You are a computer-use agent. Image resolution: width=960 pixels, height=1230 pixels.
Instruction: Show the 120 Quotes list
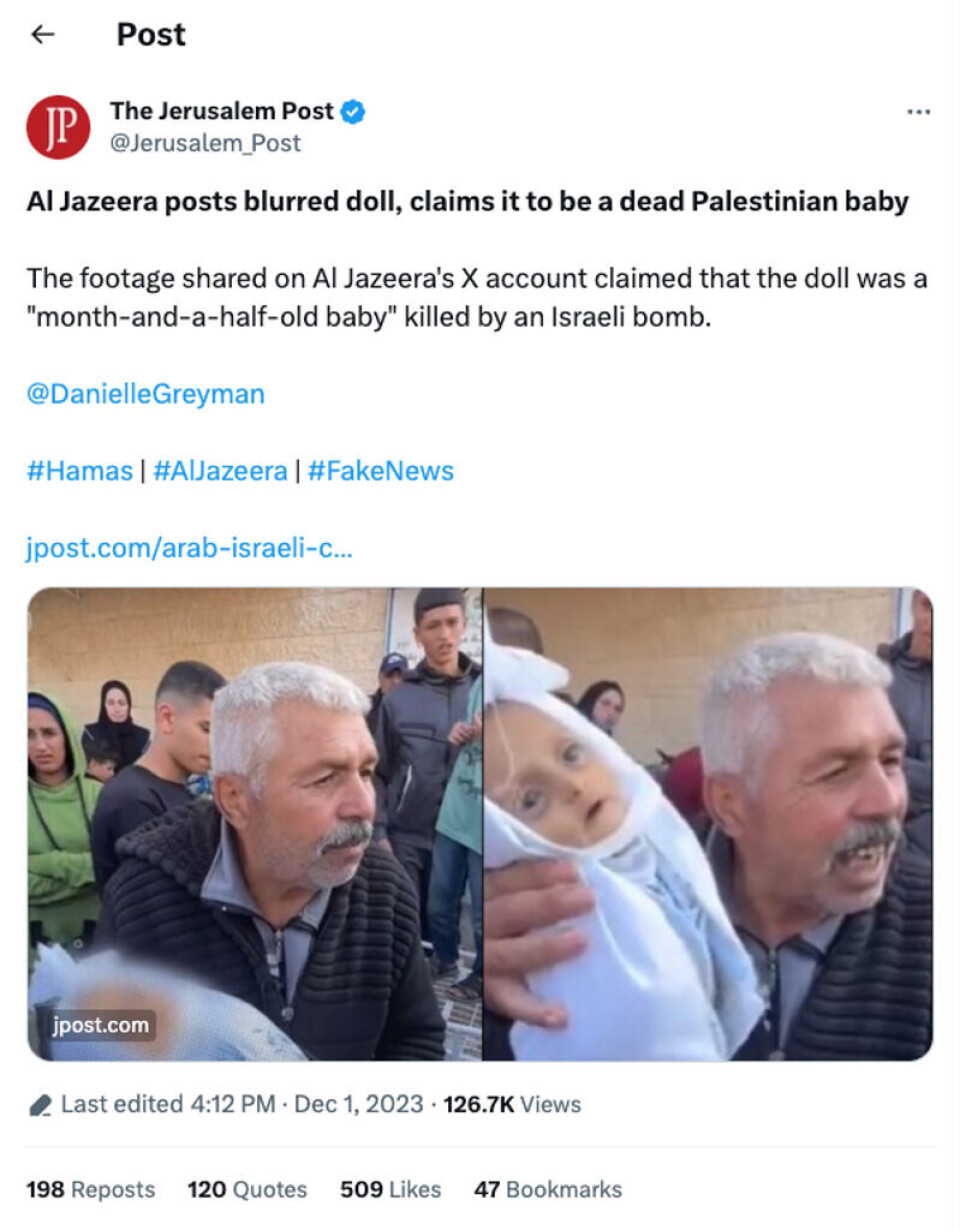pyautogui.click(x=247, y=1190)
